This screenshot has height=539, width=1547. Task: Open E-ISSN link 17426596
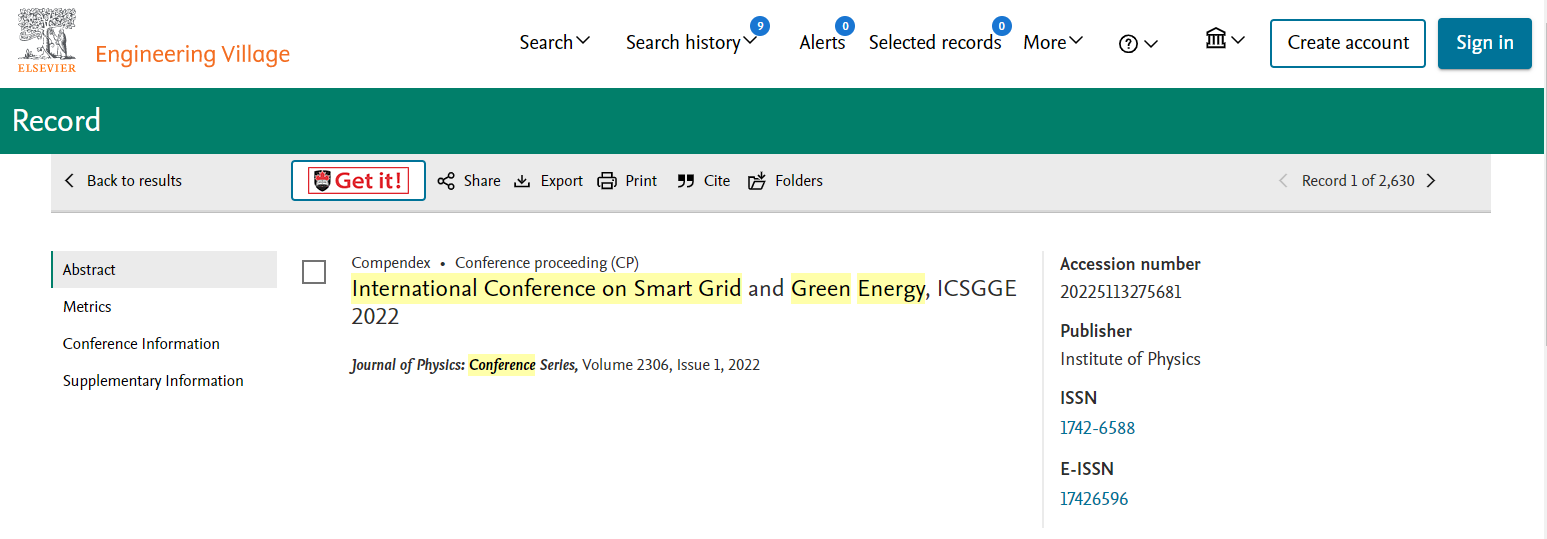pos(1094,499)
